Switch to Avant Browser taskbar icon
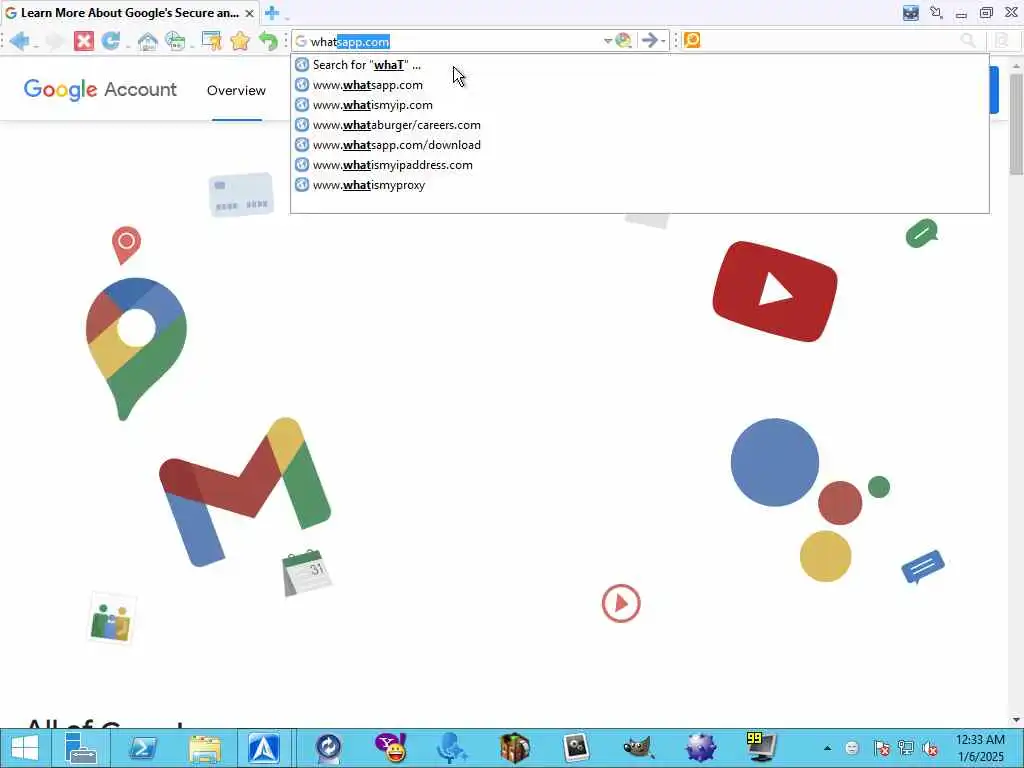 click(x=264, y=748)
